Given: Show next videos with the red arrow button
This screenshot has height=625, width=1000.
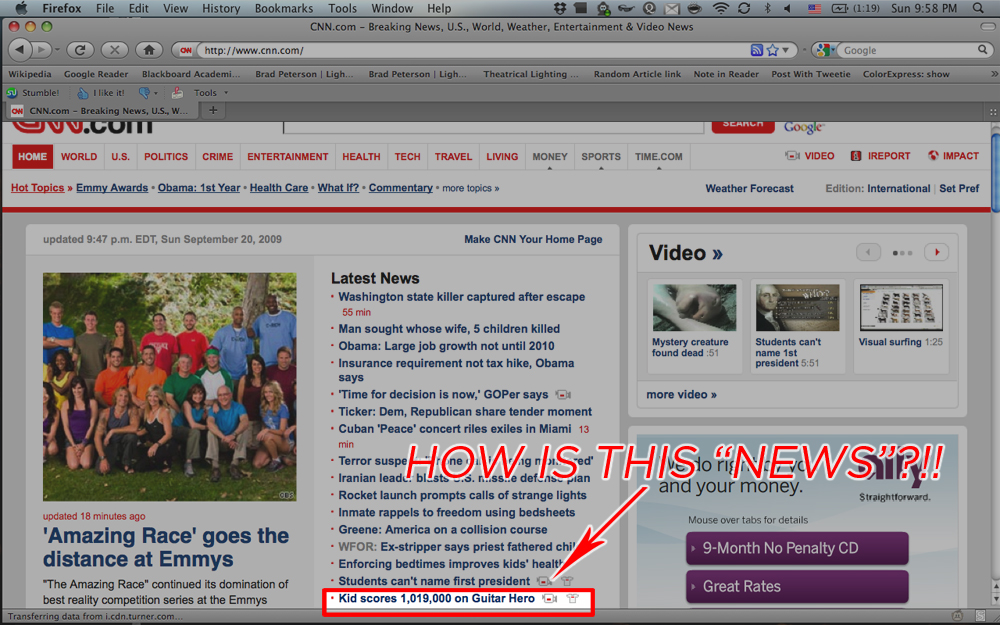Looking at the screenshot, I should pos(936,252).
